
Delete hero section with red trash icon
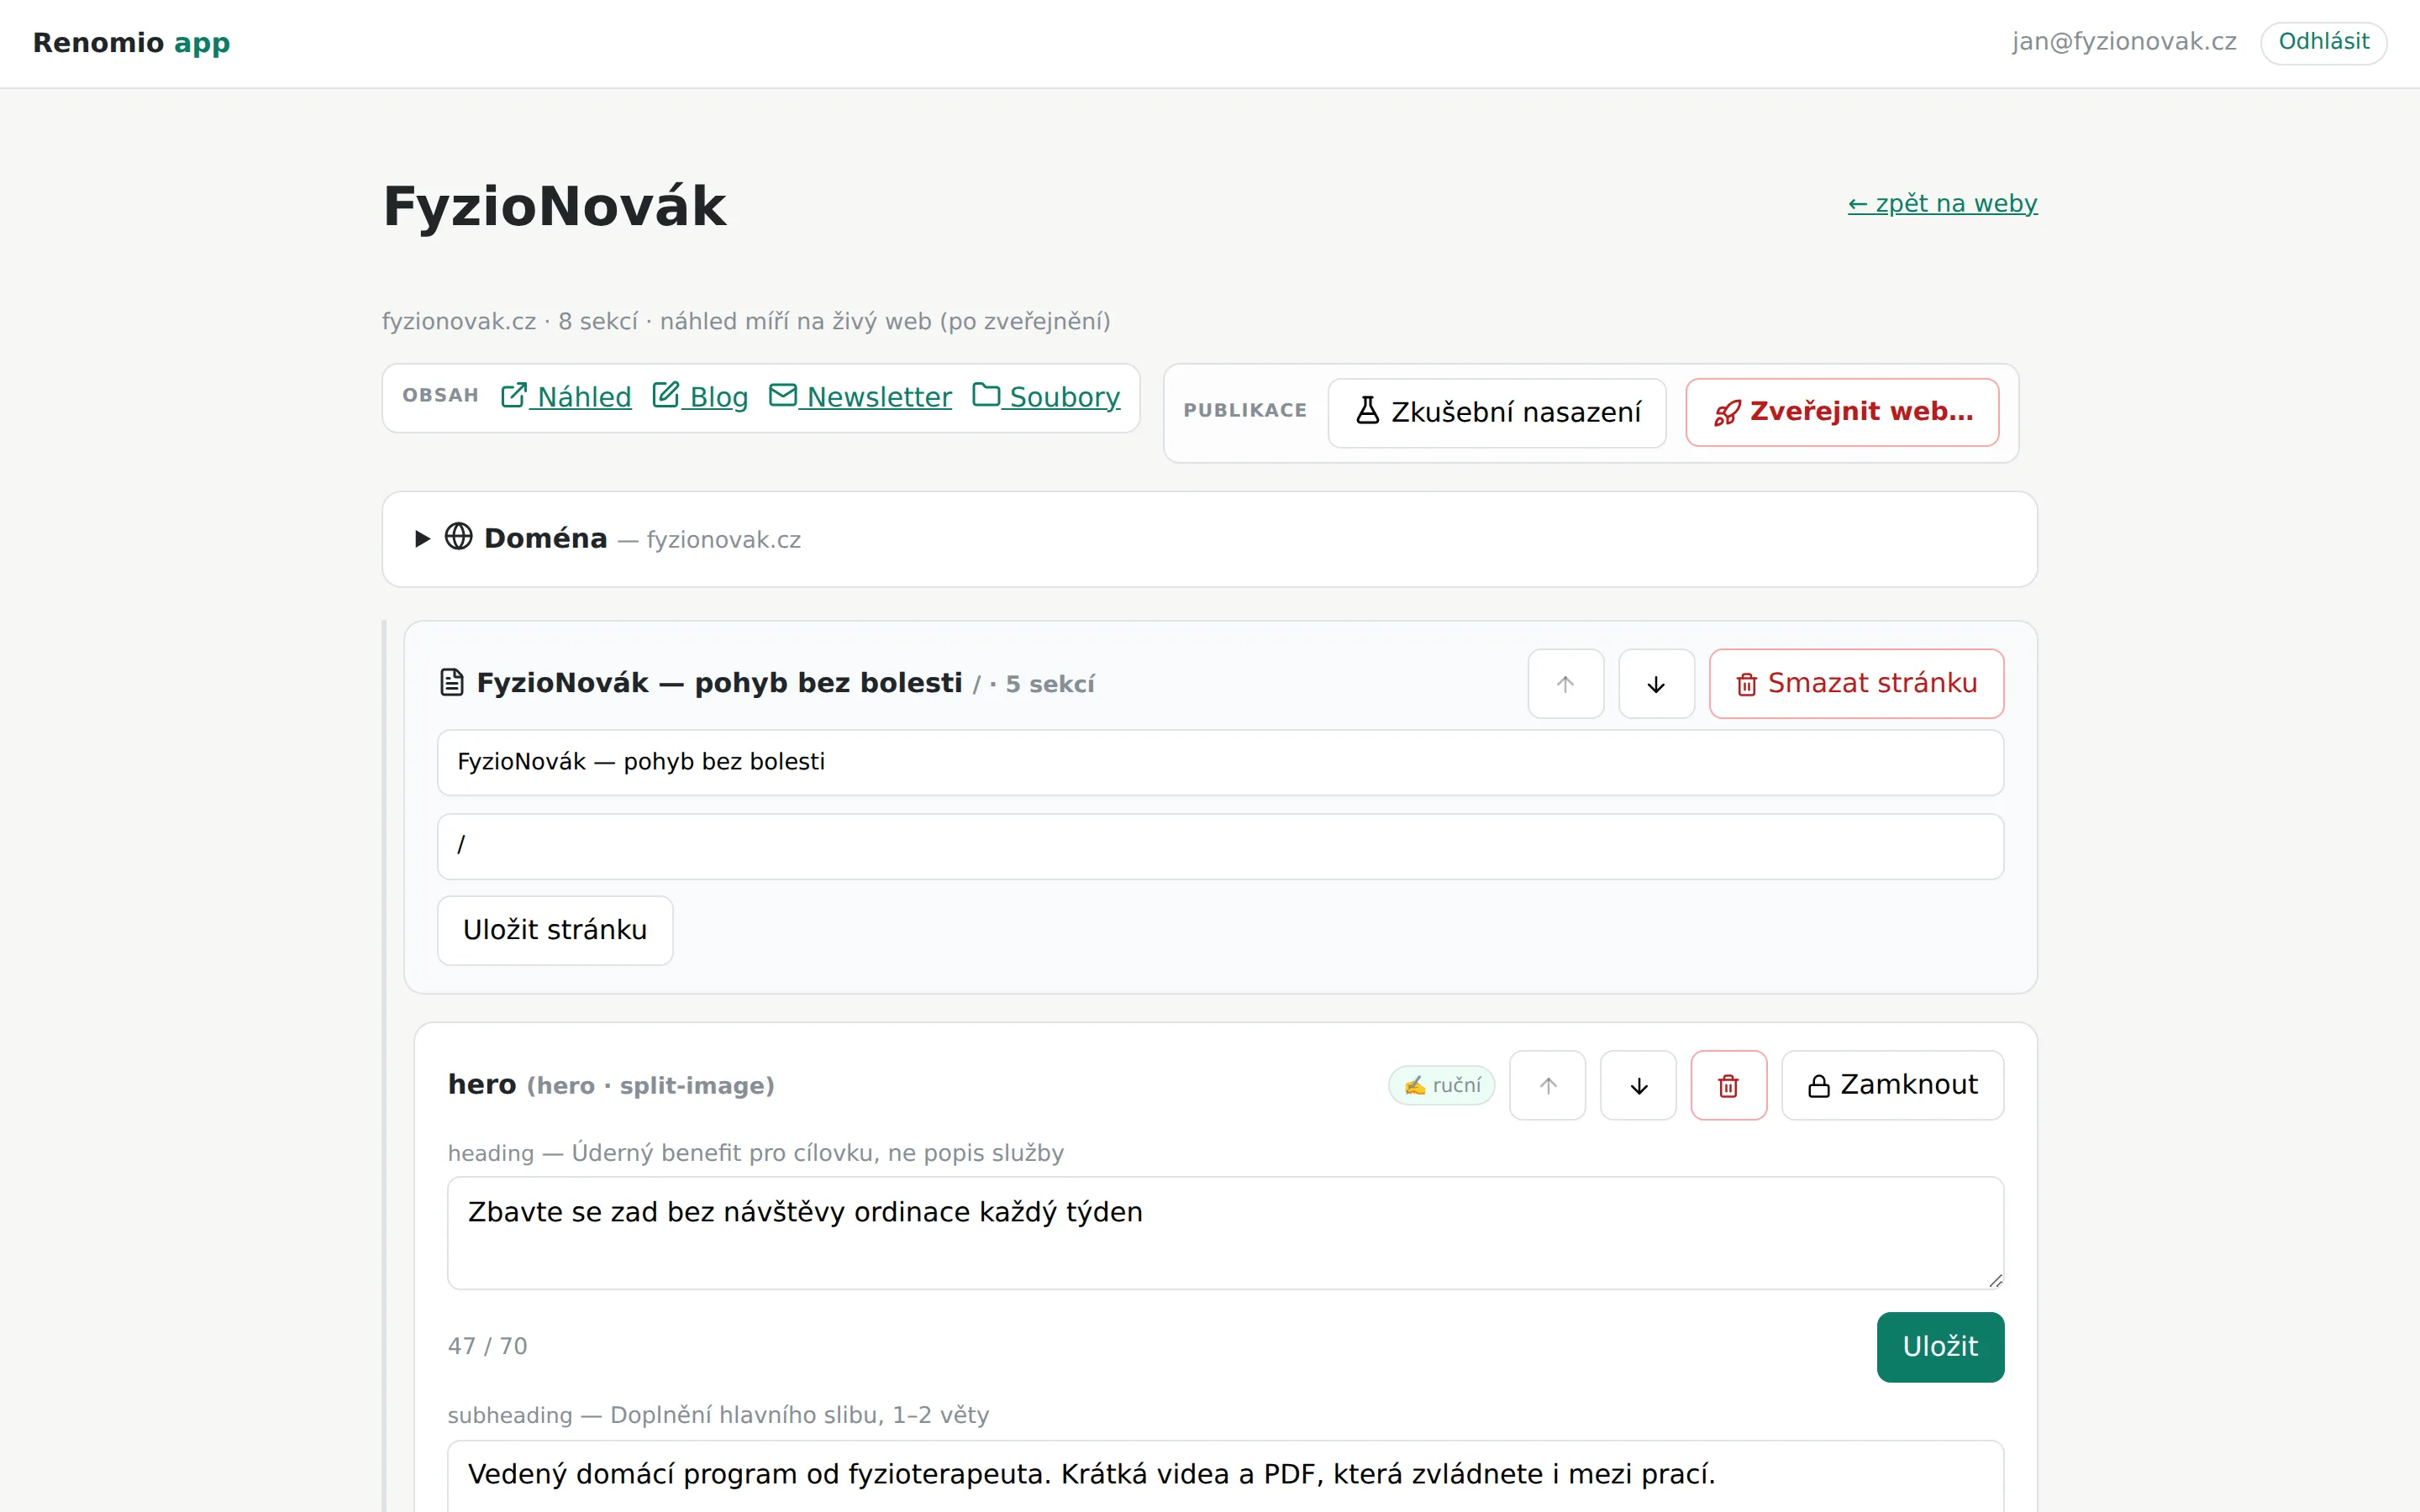coord(1729,1086)
